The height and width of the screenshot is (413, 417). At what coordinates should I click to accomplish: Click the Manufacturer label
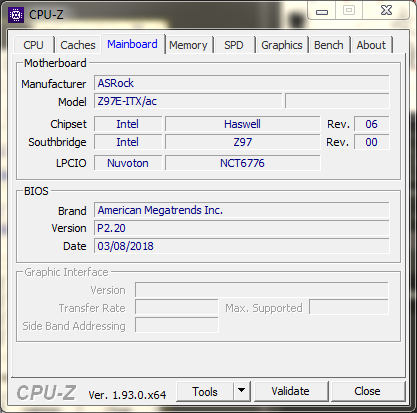pyautogui.click(x=54, y=84)
